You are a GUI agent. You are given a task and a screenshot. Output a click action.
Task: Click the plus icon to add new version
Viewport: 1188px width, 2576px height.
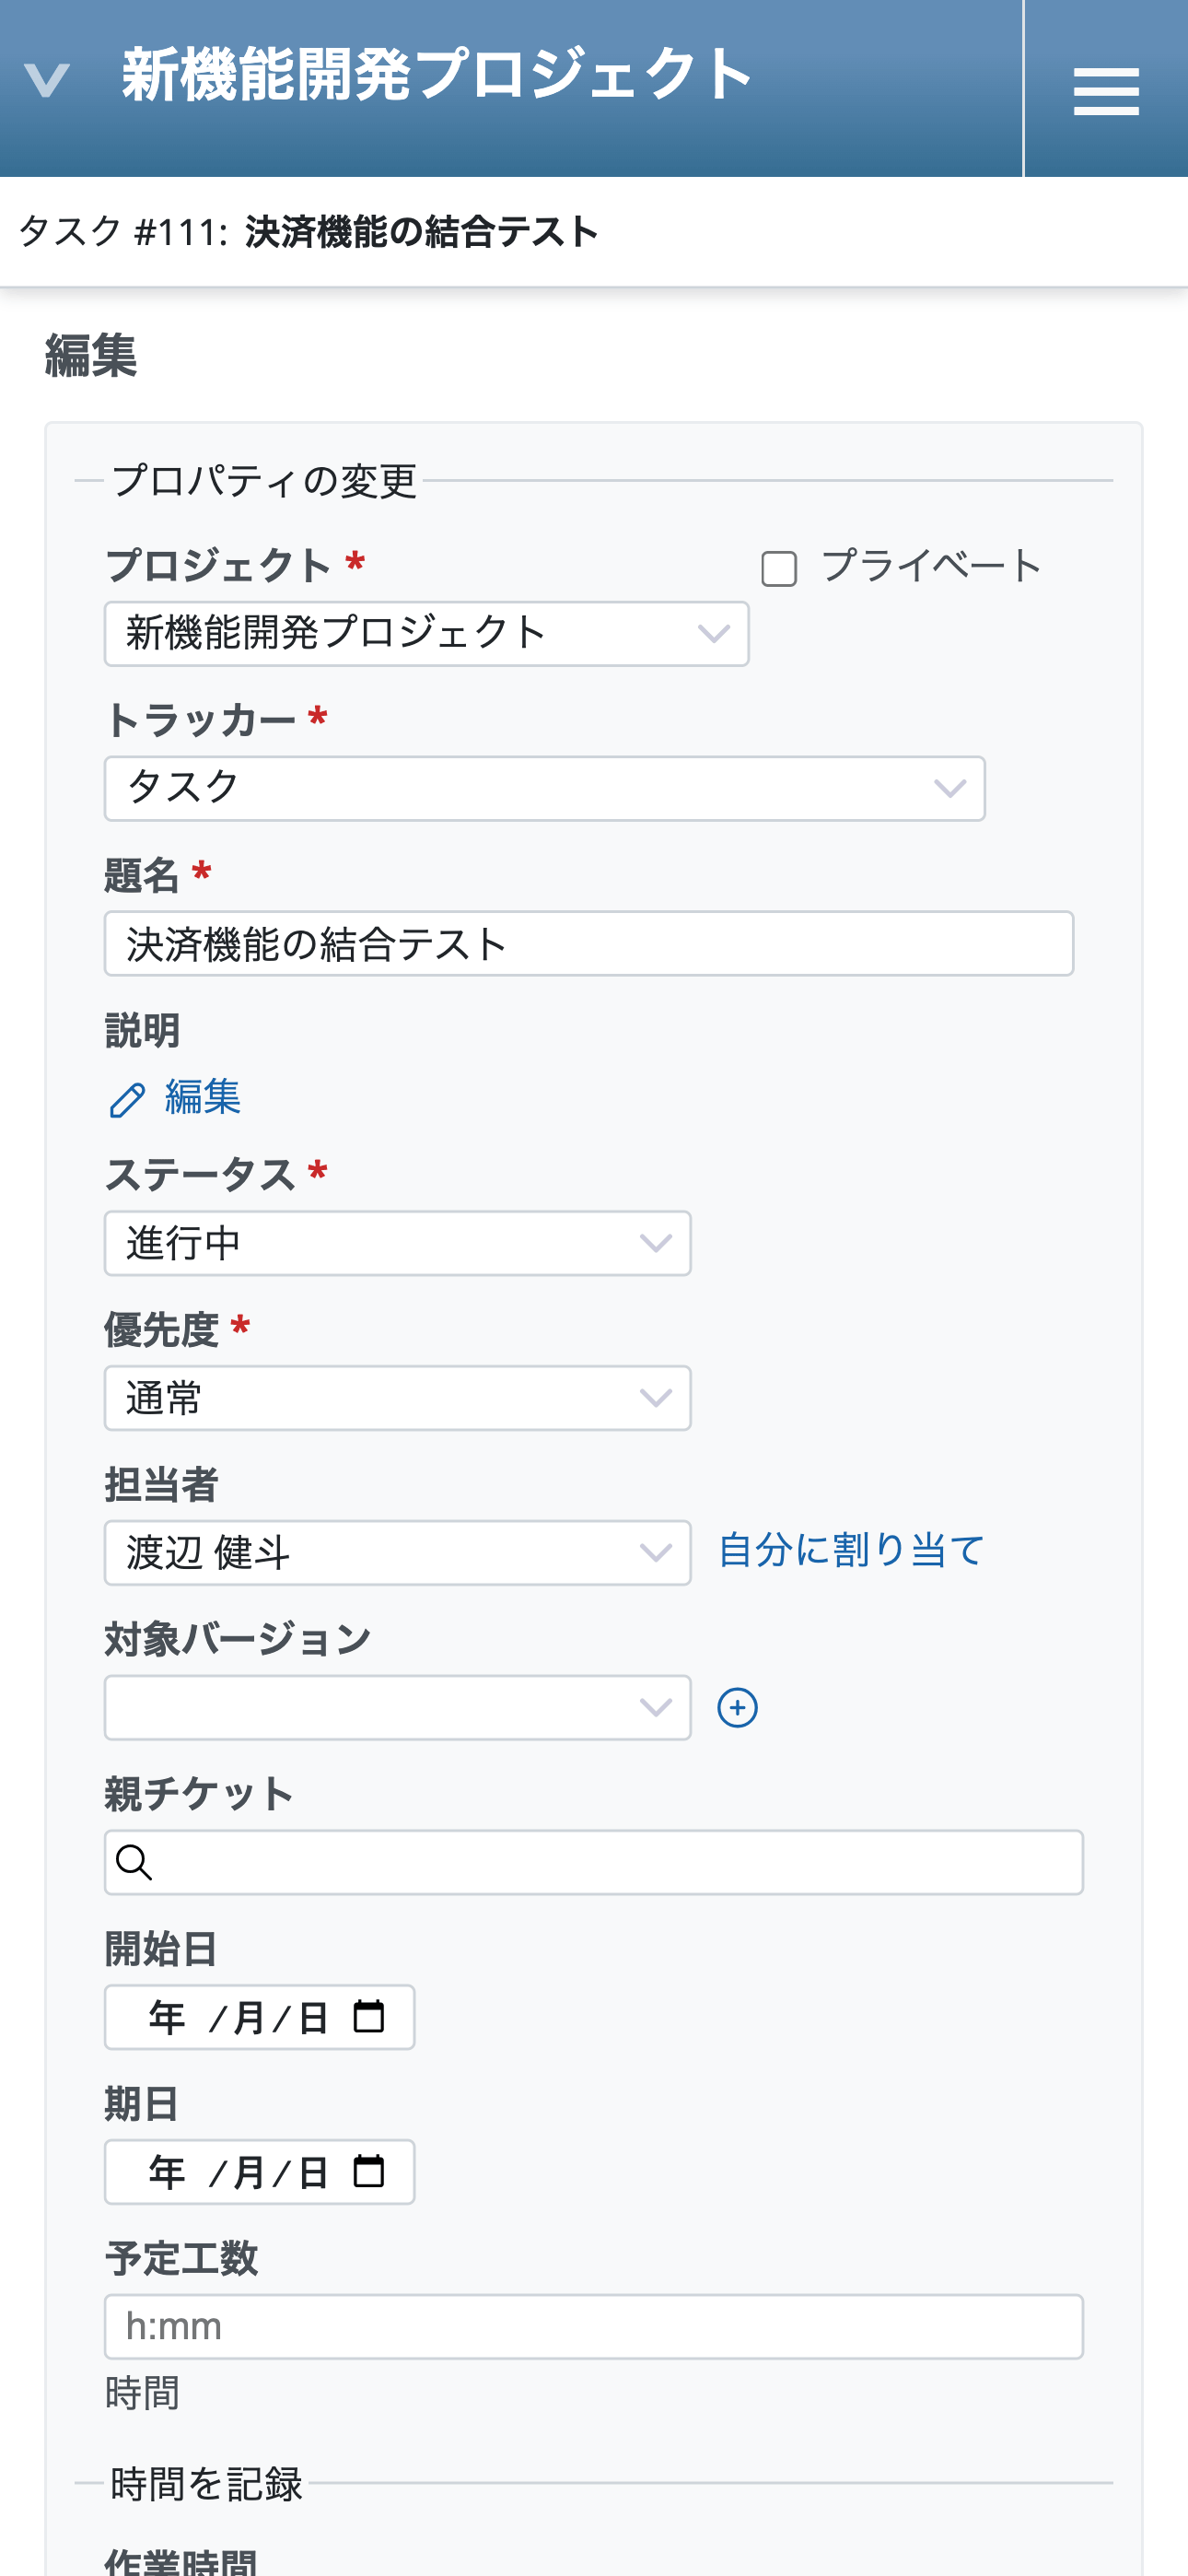point(737,1708)
